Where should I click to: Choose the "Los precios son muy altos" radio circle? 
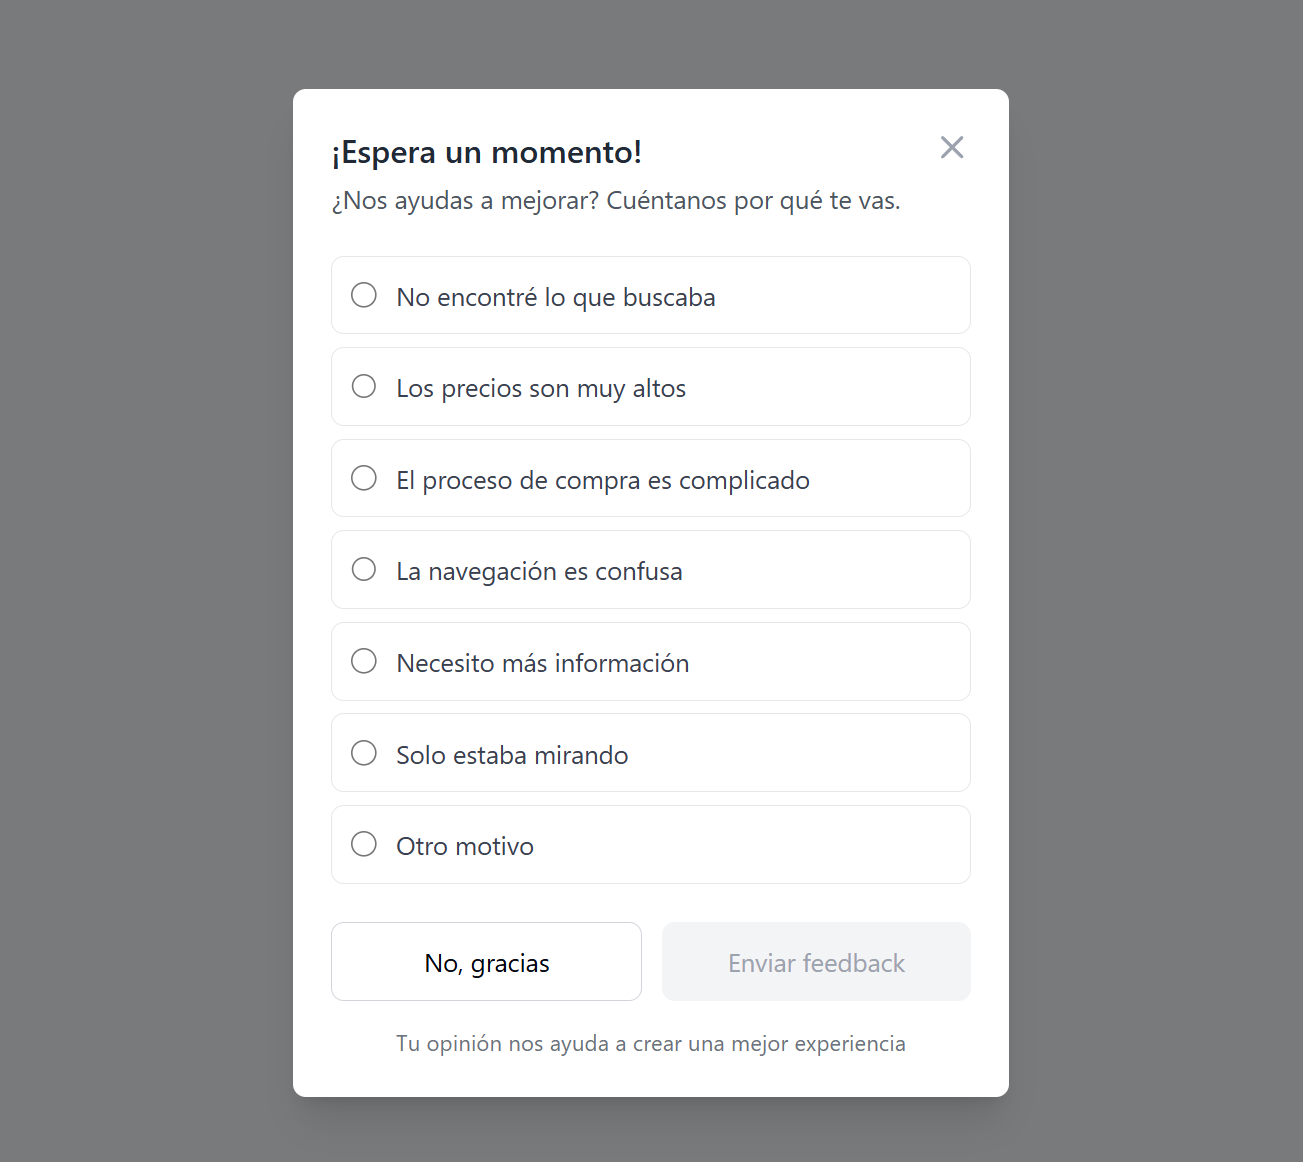pyautogui.click(x=364, y=386)
